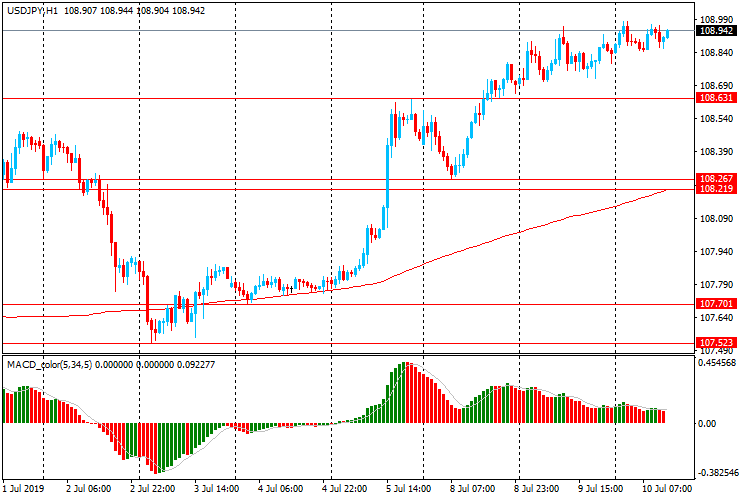Image resolution: width=740 pixels, height=500 pixels.
Task: Click the 108.267 resistance level label
Action: point(716,178)
